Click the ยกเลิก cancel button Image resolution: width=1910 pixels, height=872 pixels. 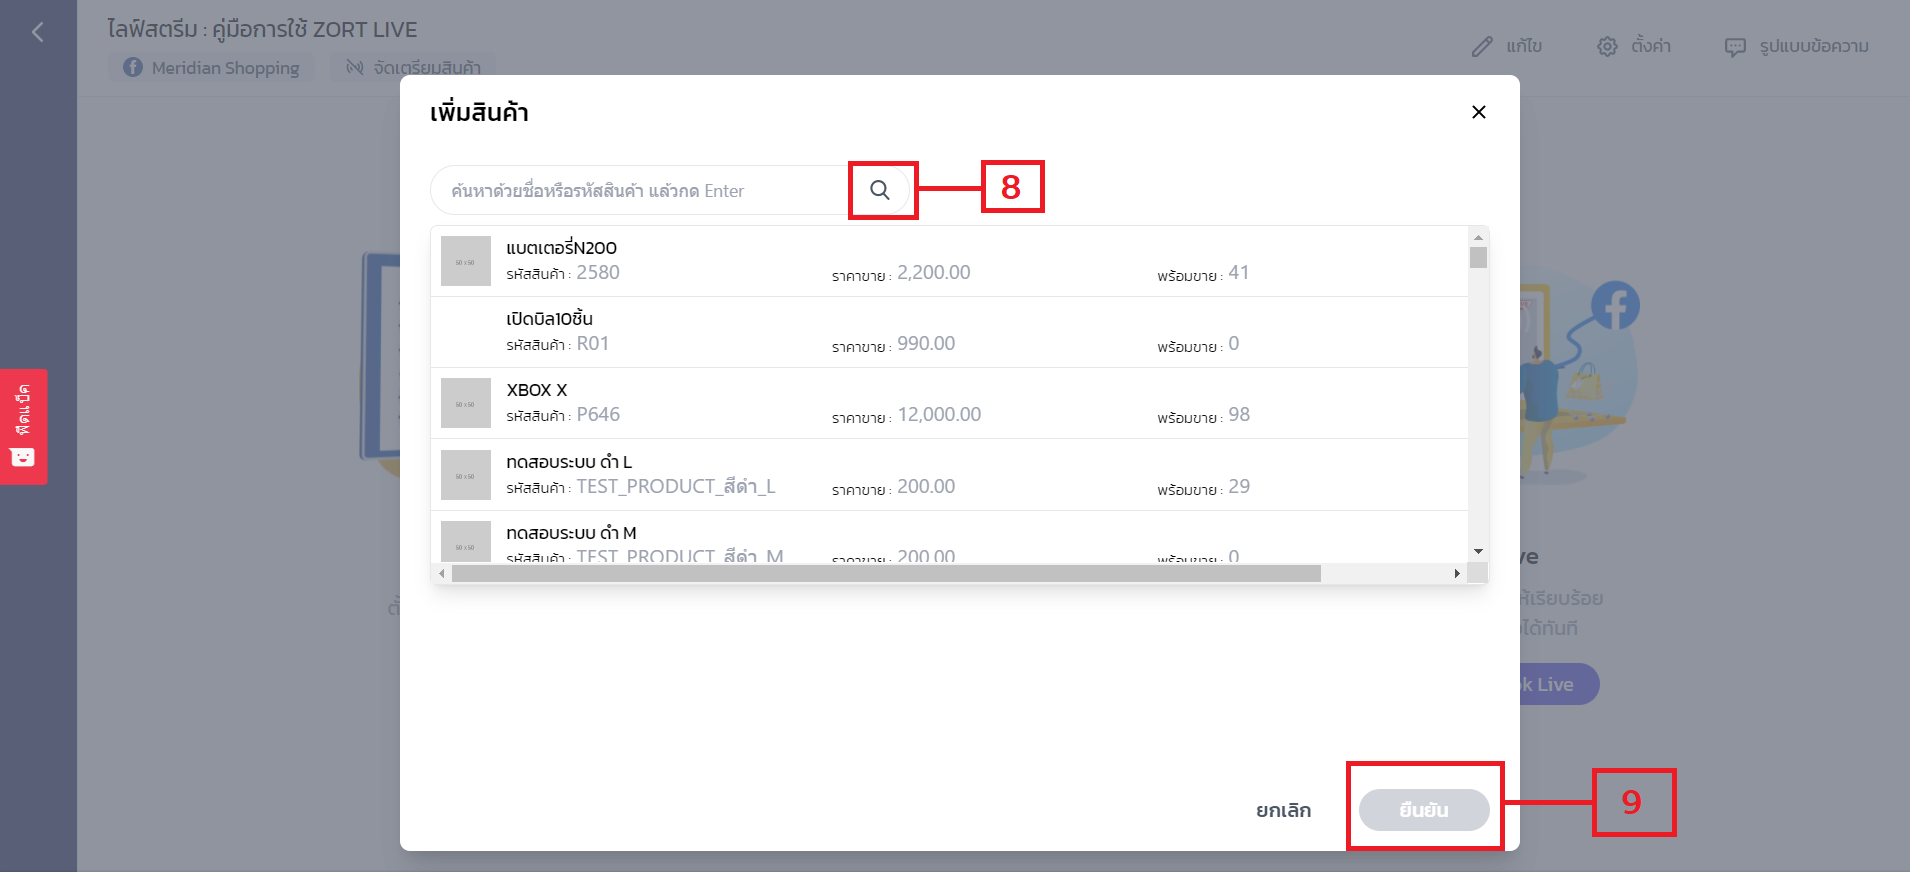click(1283, 810)
